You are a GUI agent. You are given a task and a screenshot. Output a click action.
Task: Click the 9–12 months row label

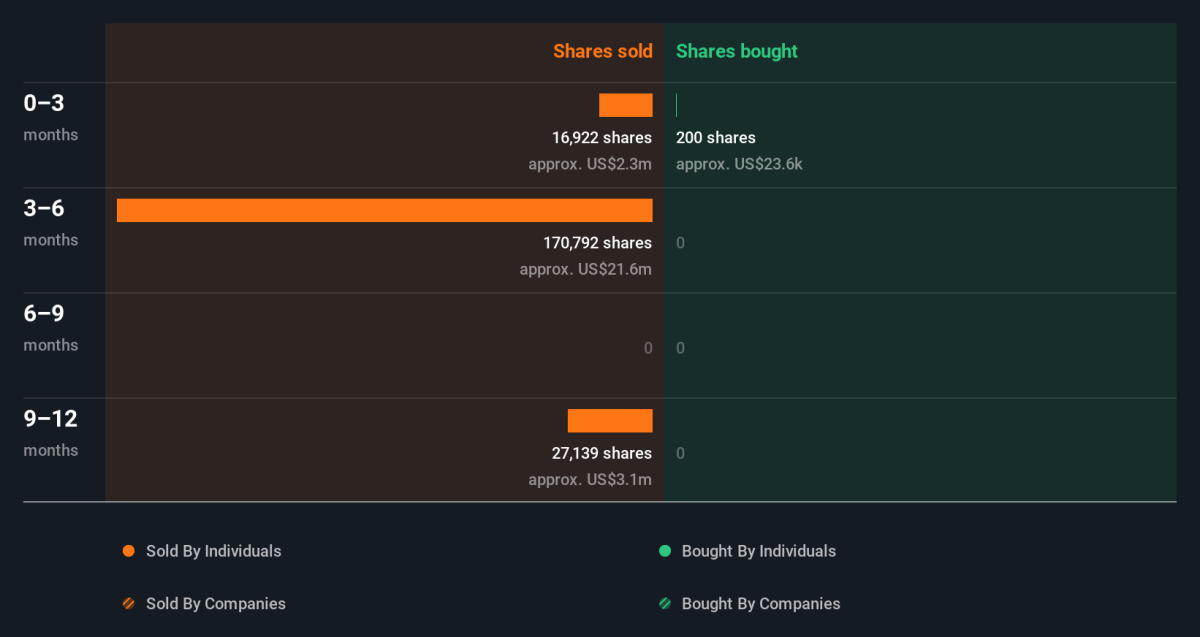pos(51,433)
